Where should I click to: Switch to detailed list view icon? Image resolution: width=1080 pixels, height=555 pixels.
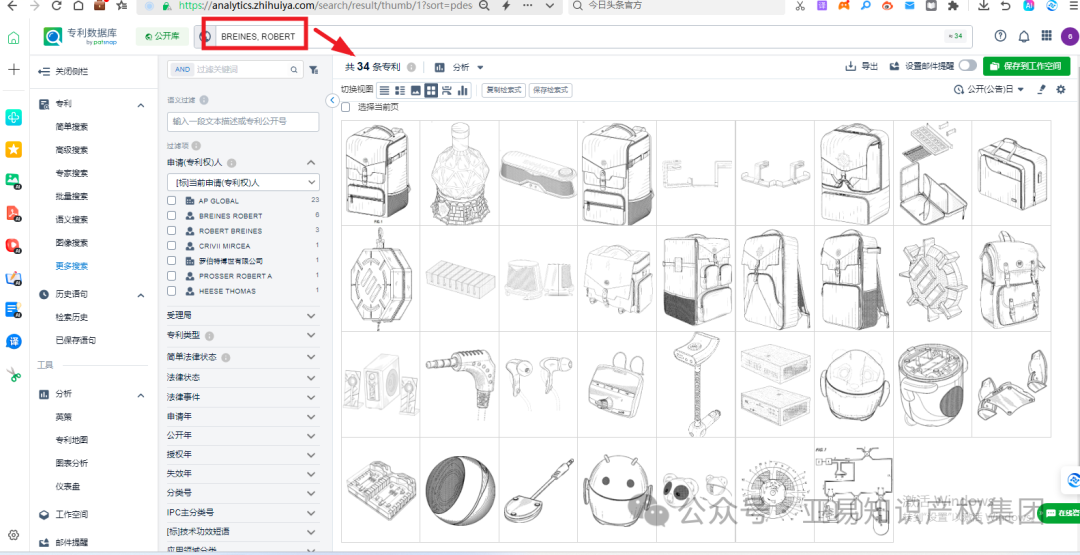pos(400,90)
